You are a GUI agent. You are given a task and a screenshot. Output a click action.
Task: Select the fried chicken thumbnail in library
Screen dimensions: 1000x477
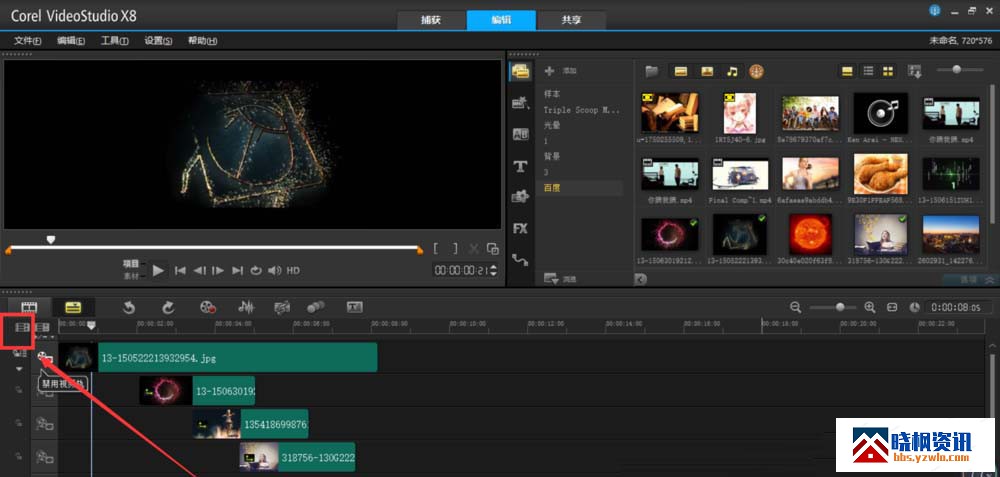tap(881, 174)
